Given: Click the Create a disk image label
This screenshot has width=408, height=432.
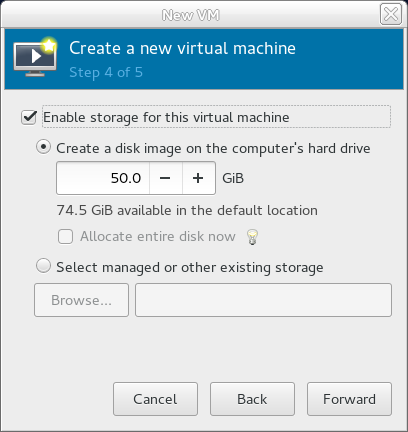Looking at the screenshot, I should 213,148.
